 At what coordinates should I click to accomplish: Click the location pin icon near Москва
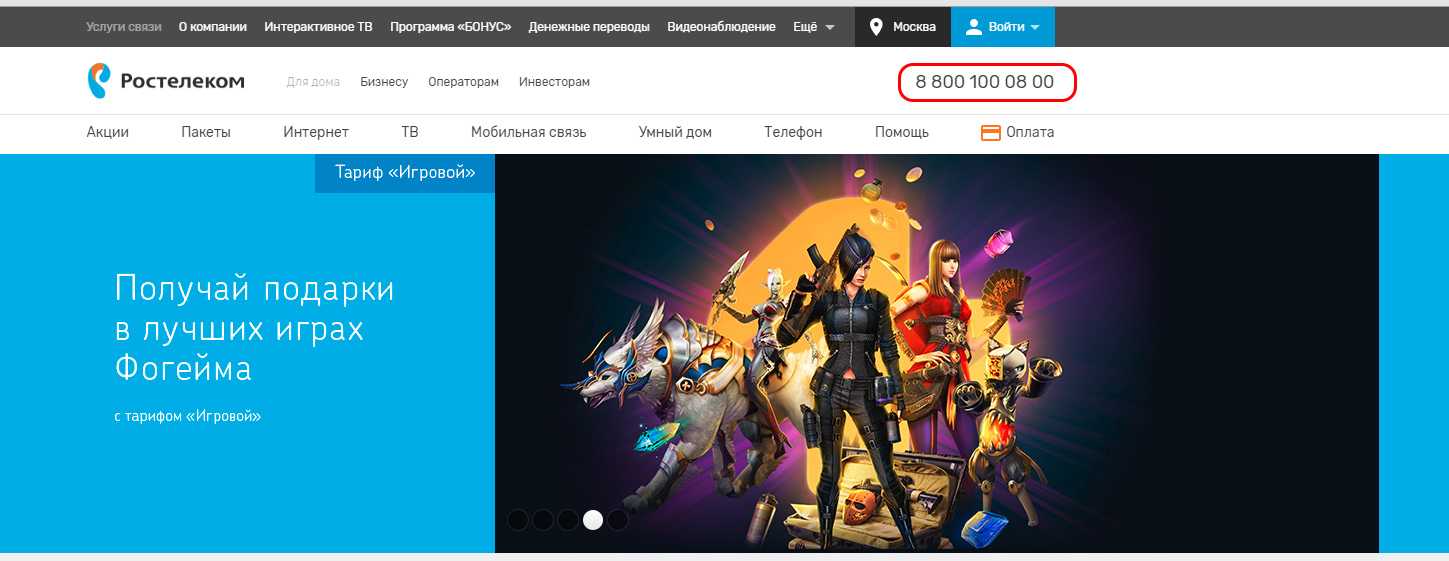pyautogui.click(x=876, y=27)
